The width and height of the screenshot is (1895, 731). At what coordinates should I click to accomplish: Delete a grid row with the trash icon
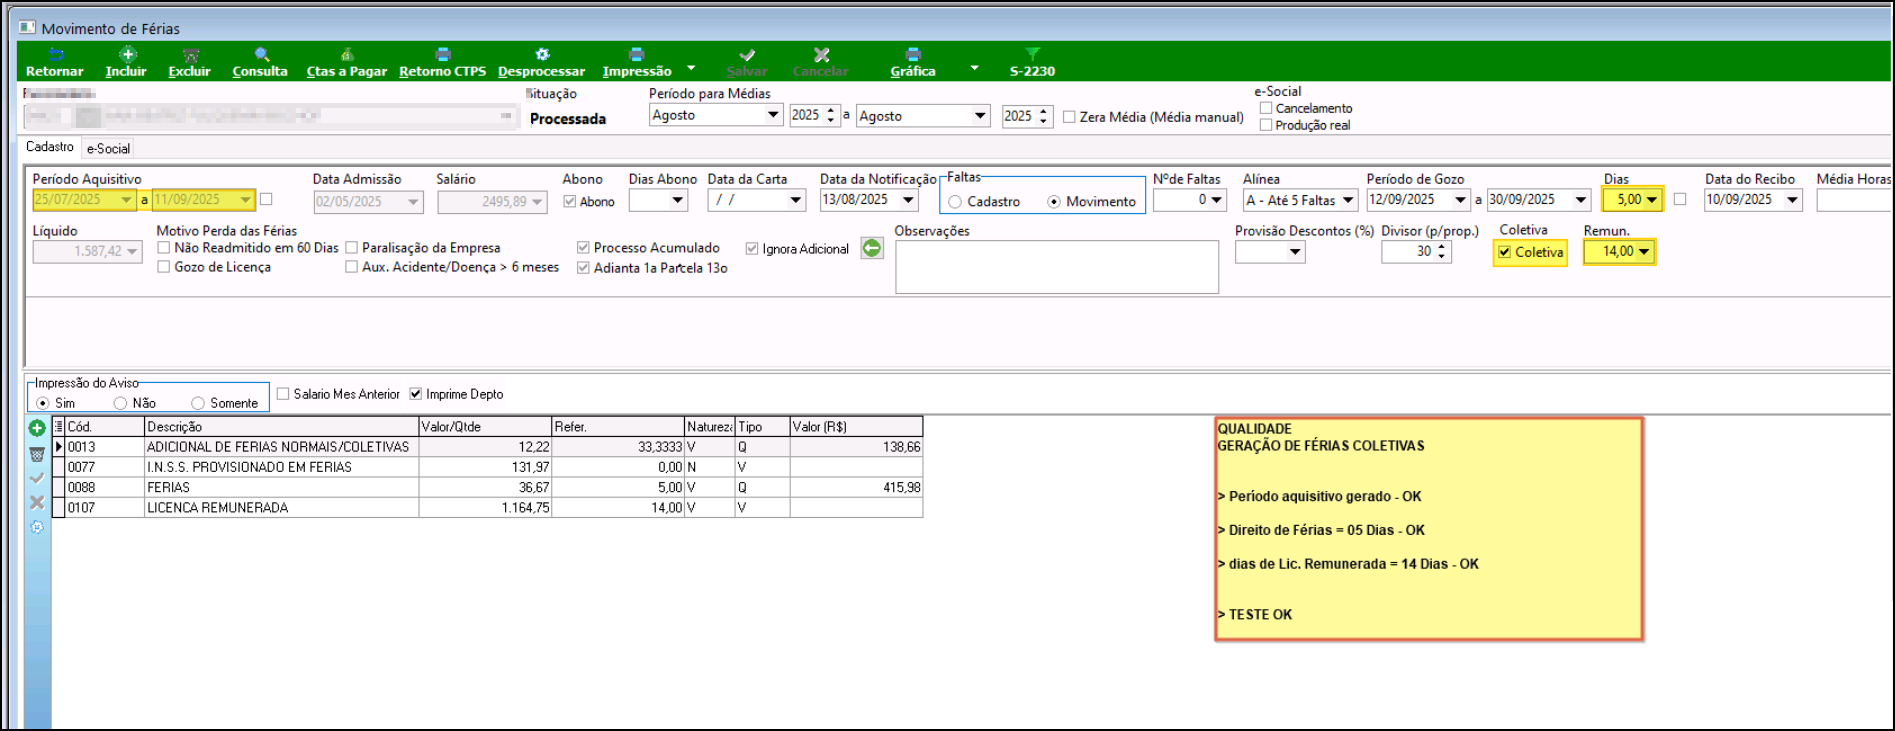pos(37,454)
